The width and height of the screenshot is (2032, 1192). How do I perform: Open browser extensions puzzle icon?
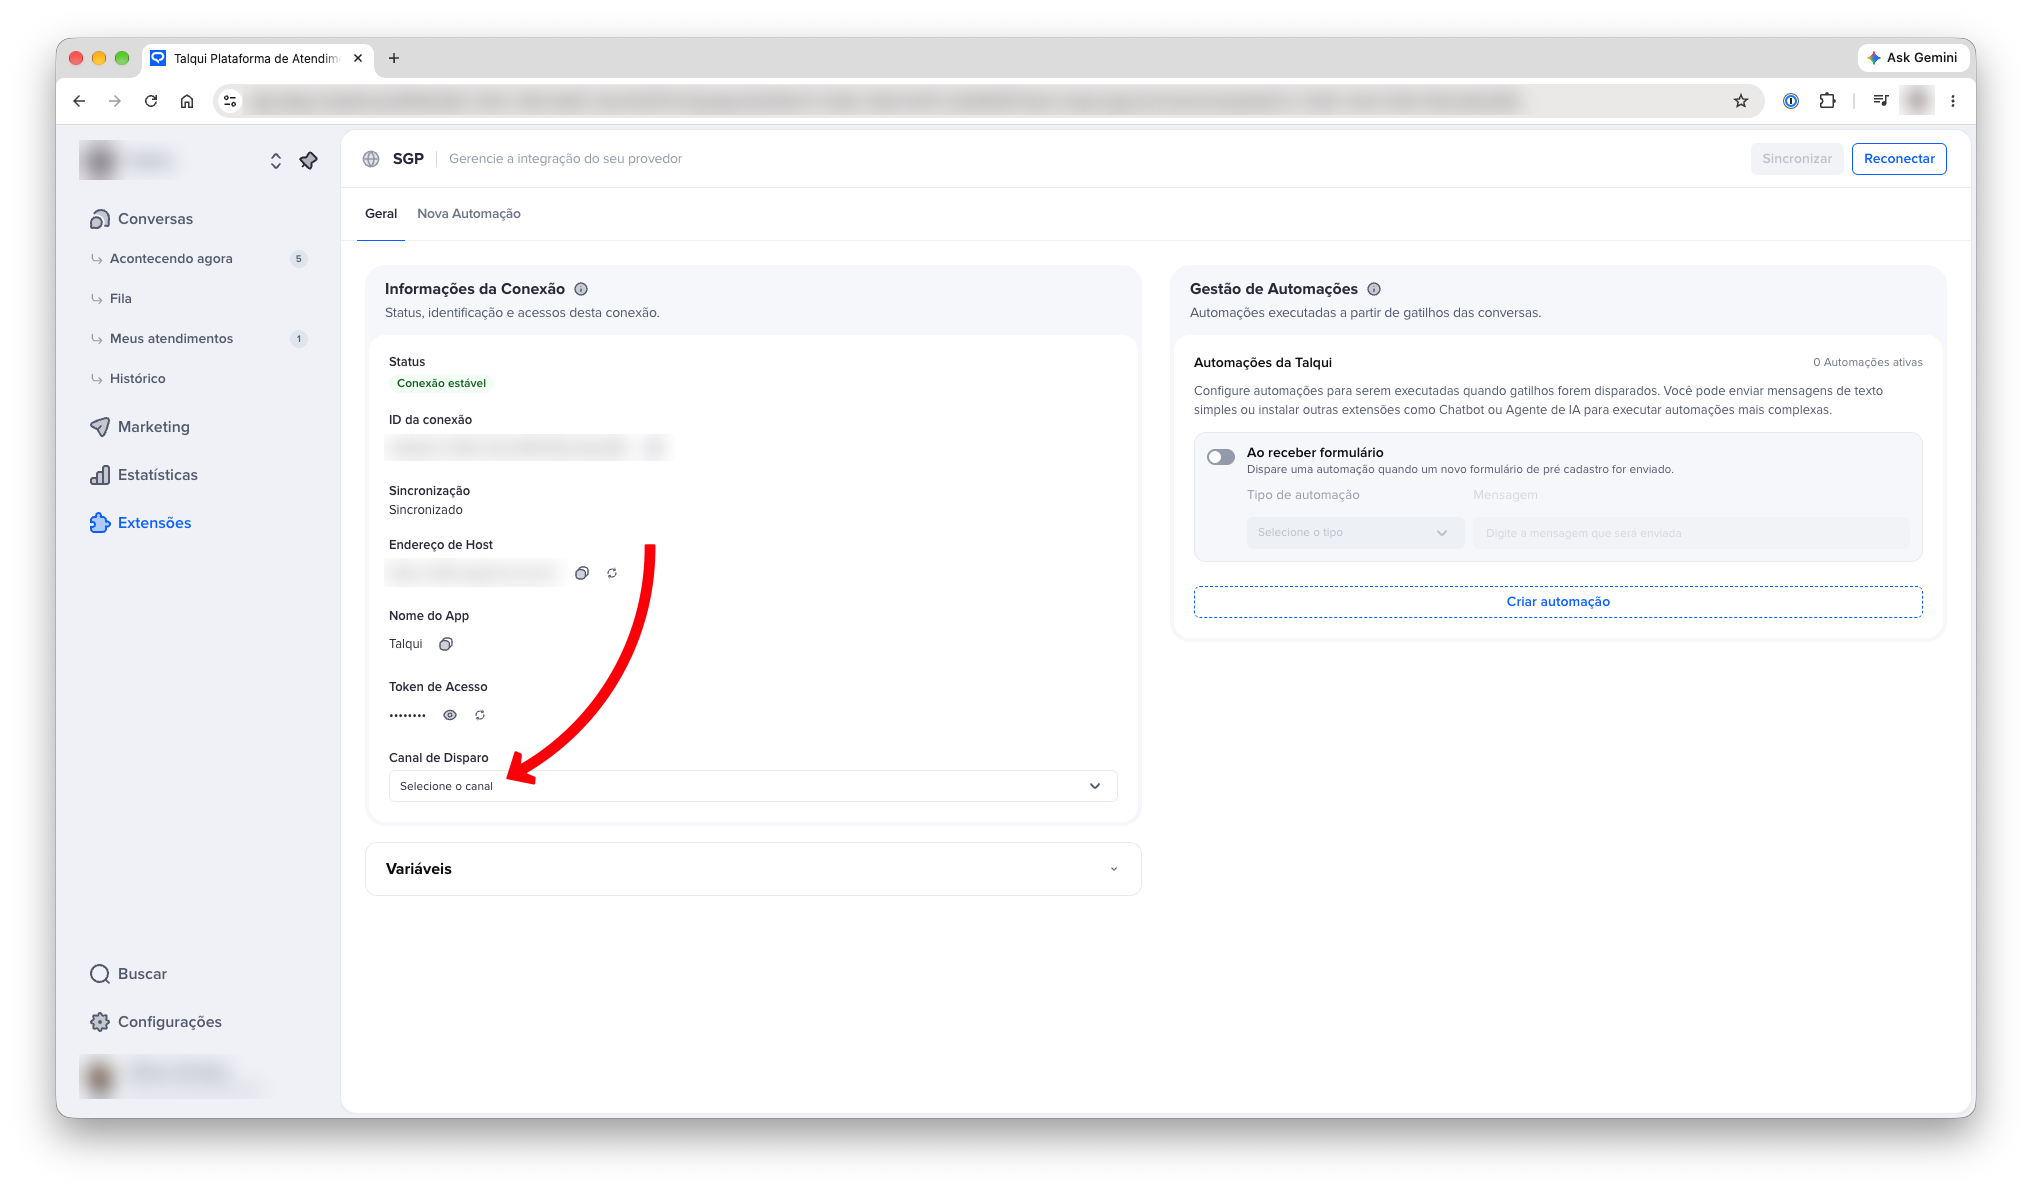pos(1827,101)
